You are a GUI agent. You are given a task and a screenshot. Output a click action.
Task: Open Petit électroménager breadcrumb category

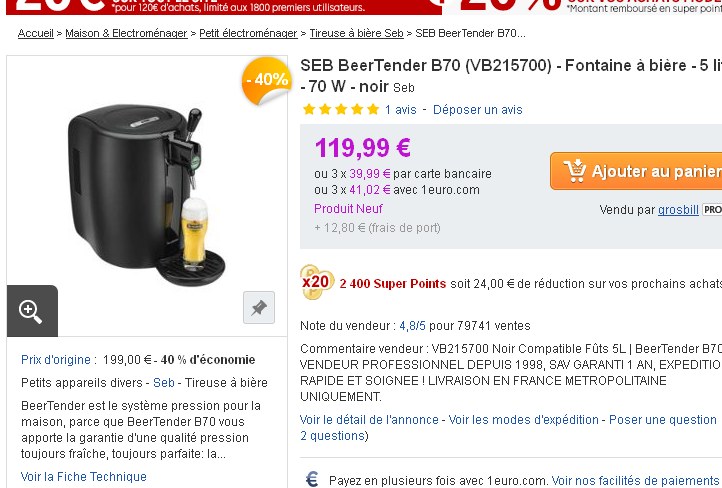tap(248, 33)
